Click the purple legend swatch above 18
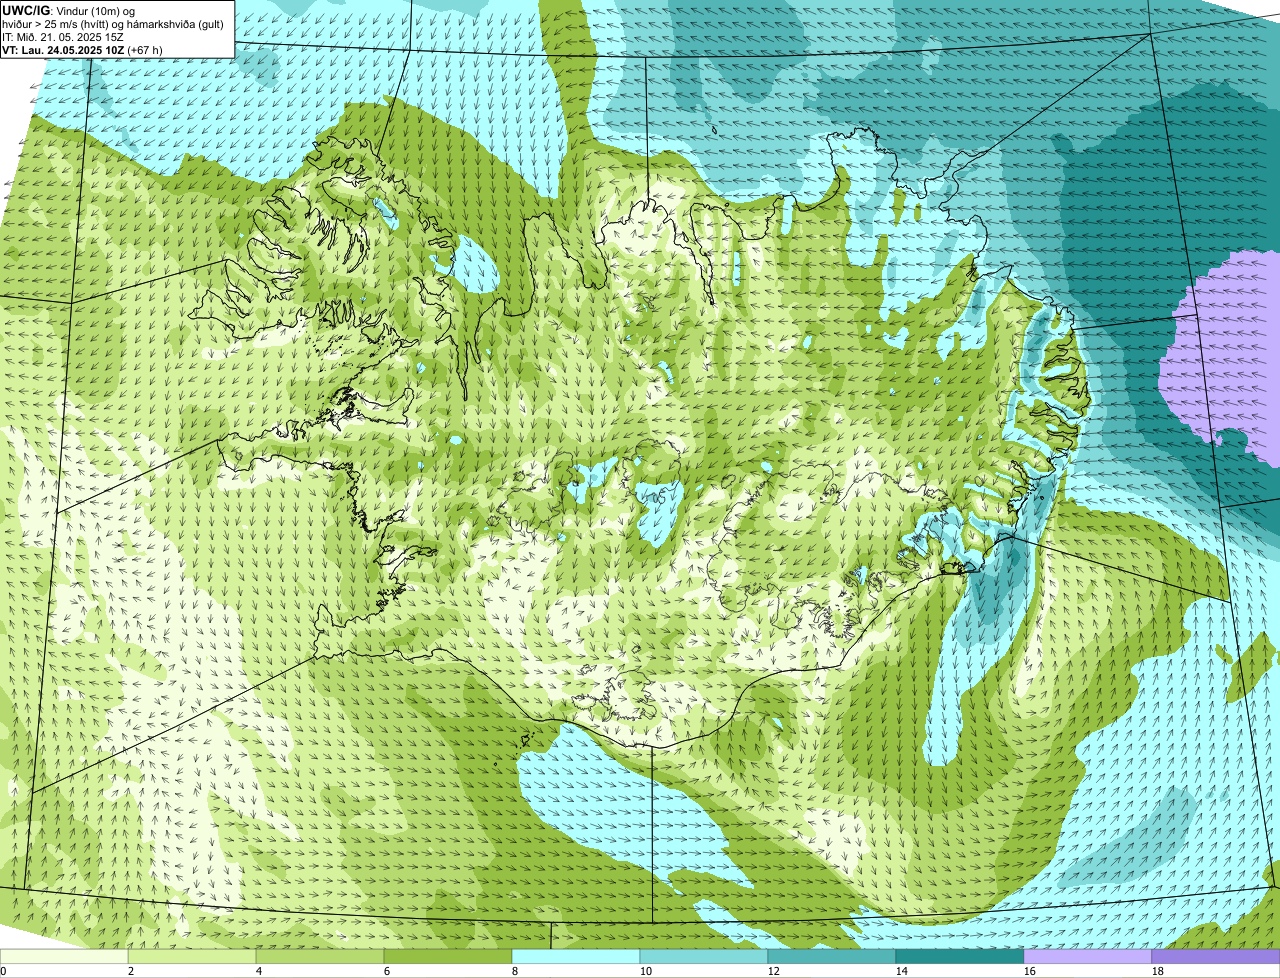1280x978 pixels. pyautogui.click(x=1216, y=957)
